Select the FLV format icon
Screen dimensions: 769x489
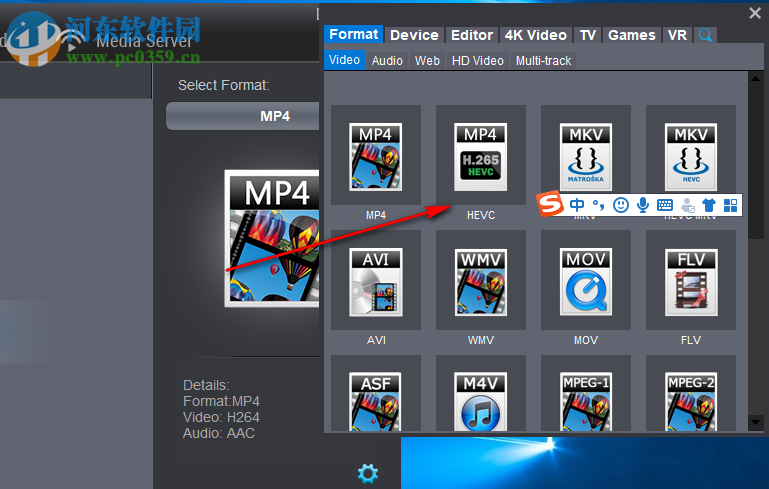(691, 282)
